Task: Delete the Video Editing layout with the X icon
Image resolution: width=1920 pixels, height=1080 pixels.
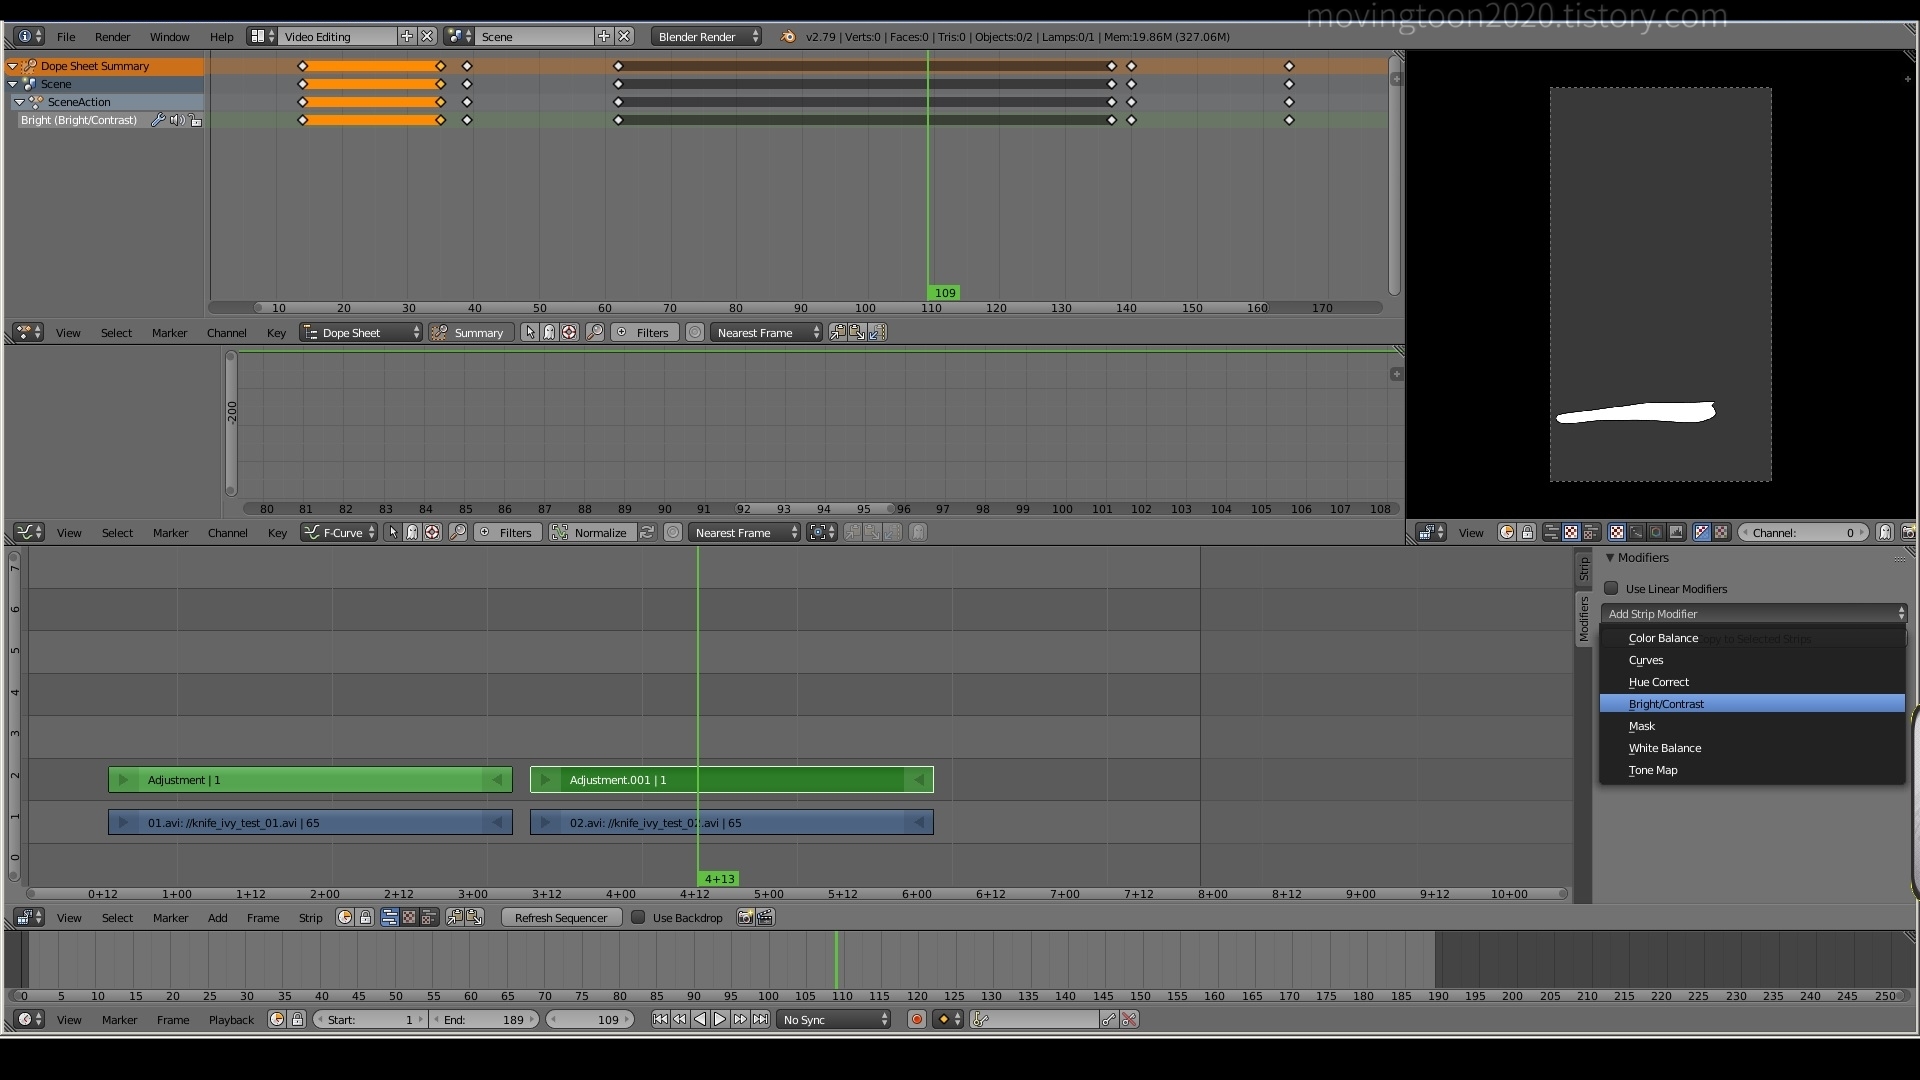Action: click(427, 36)
